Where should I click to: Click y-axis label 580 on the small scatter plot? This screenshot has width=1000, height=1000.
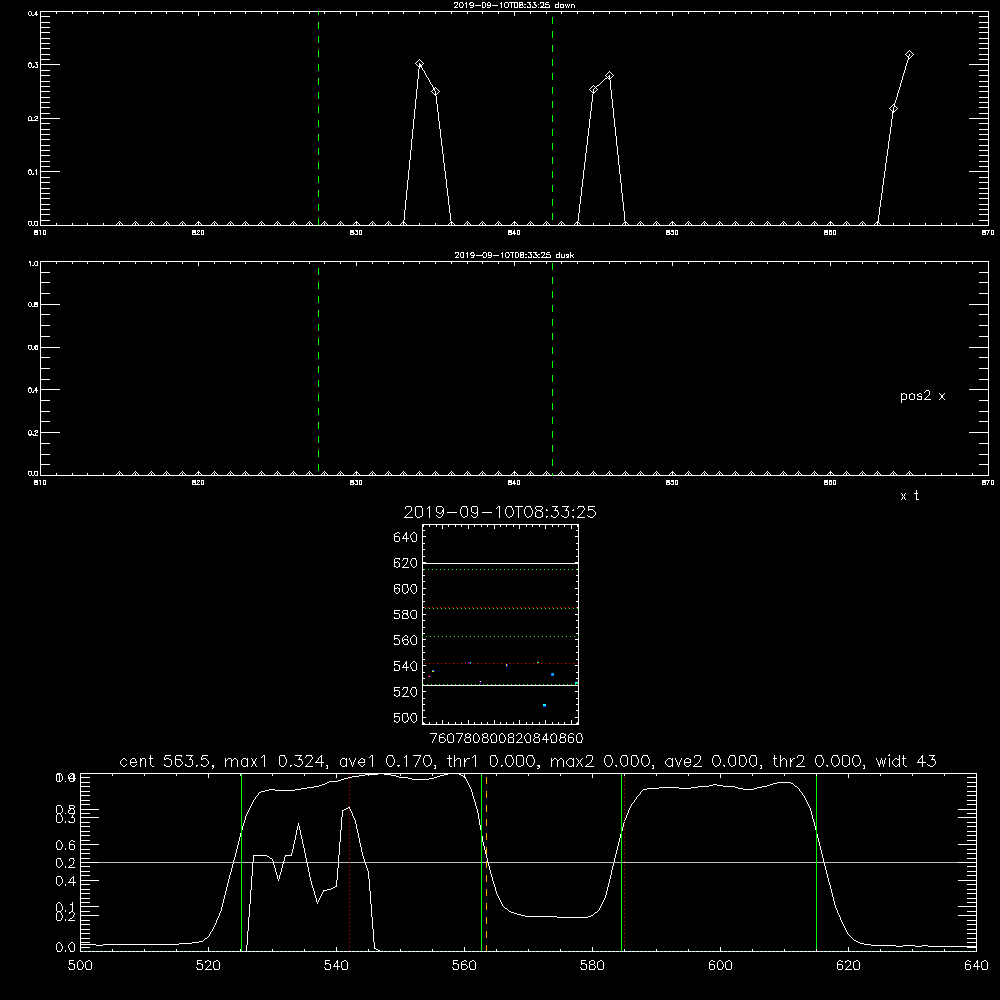pyautogui.click(x=406, y=615)
